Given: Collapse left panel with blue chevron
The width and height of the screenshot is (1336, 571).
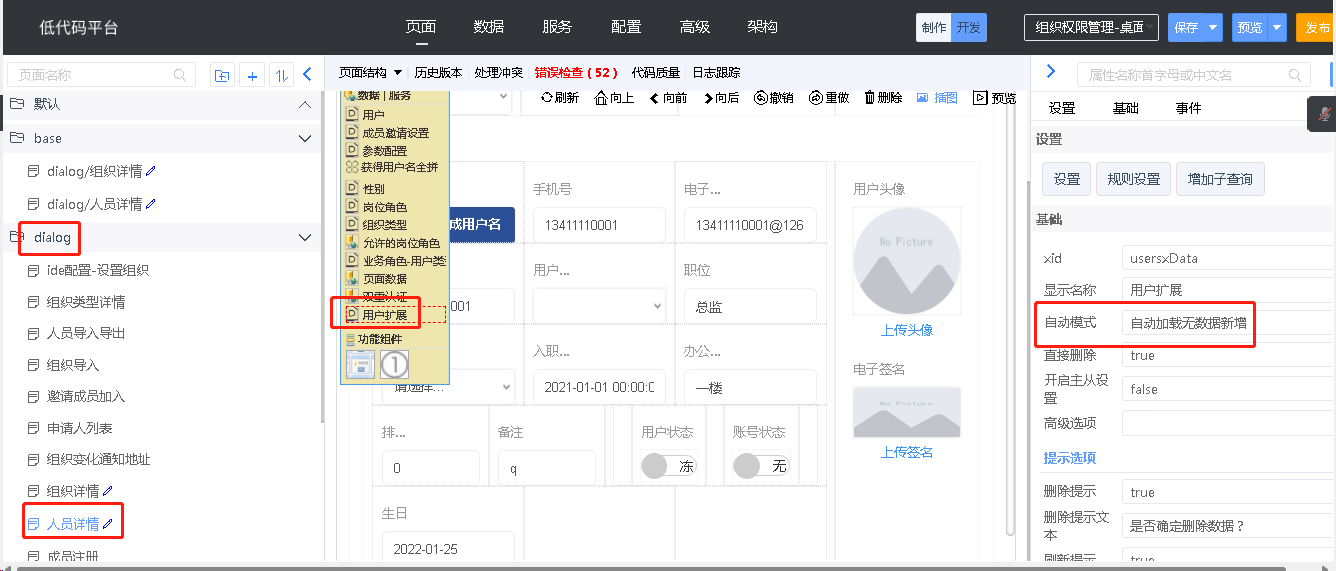Looking at the screenshot, I should coord(307,74).
